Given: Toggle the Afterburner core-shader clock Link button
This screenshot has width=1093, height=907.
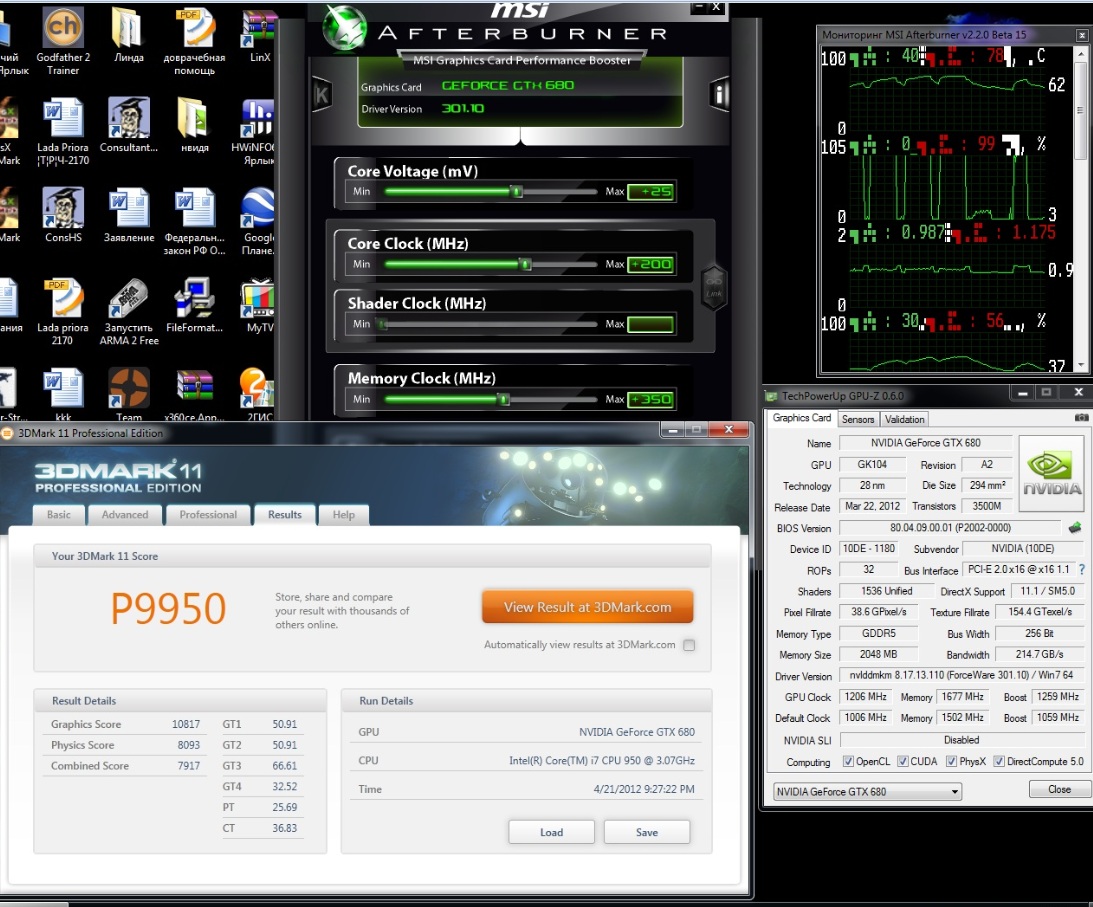Looking at the screenshot, I should pos(714,286).
